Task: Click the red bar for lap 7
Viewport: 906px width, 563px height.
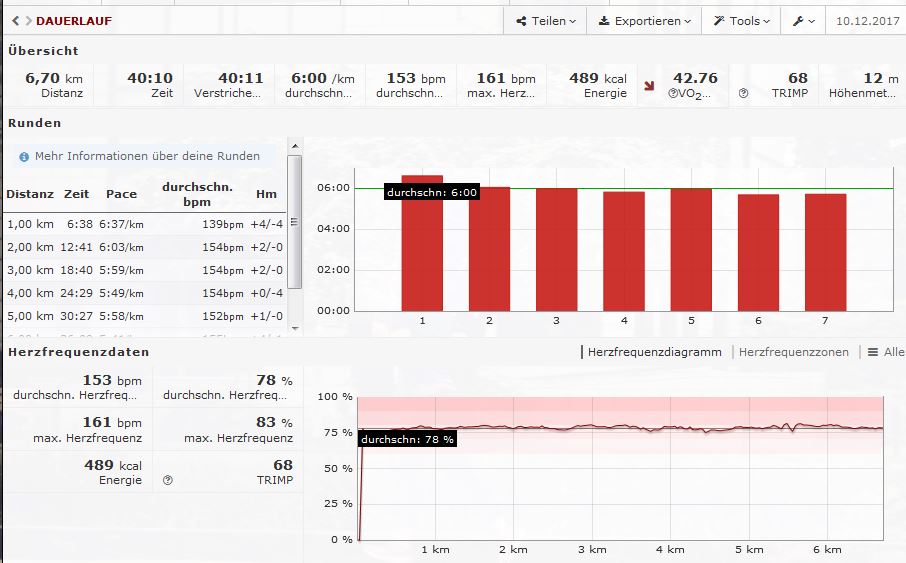Action: 825,252
